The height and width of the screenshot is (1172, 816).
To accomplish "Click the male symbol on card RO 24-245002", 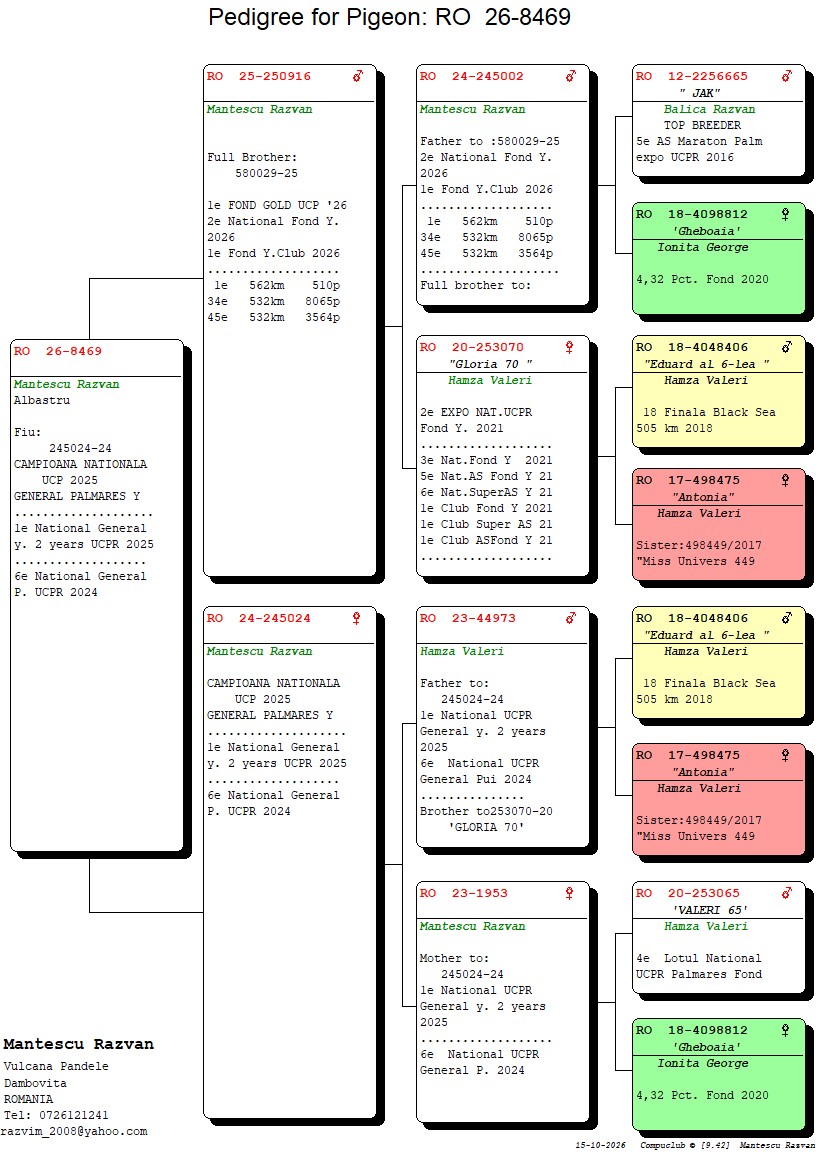I will pyautogui.click(x=571, y=76).
